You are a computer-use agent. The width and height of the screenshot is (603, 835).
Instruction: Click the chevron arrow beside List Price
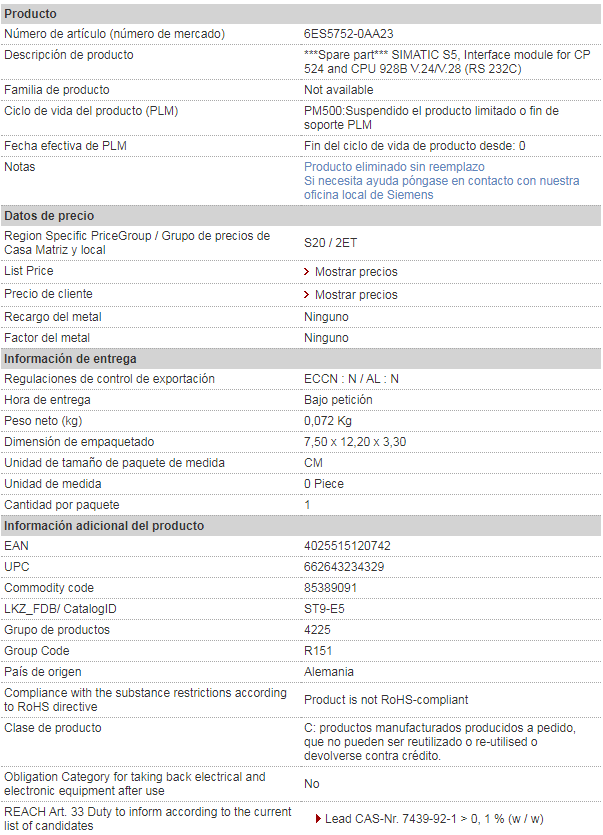pyautogui.click(x=307, y=272)
